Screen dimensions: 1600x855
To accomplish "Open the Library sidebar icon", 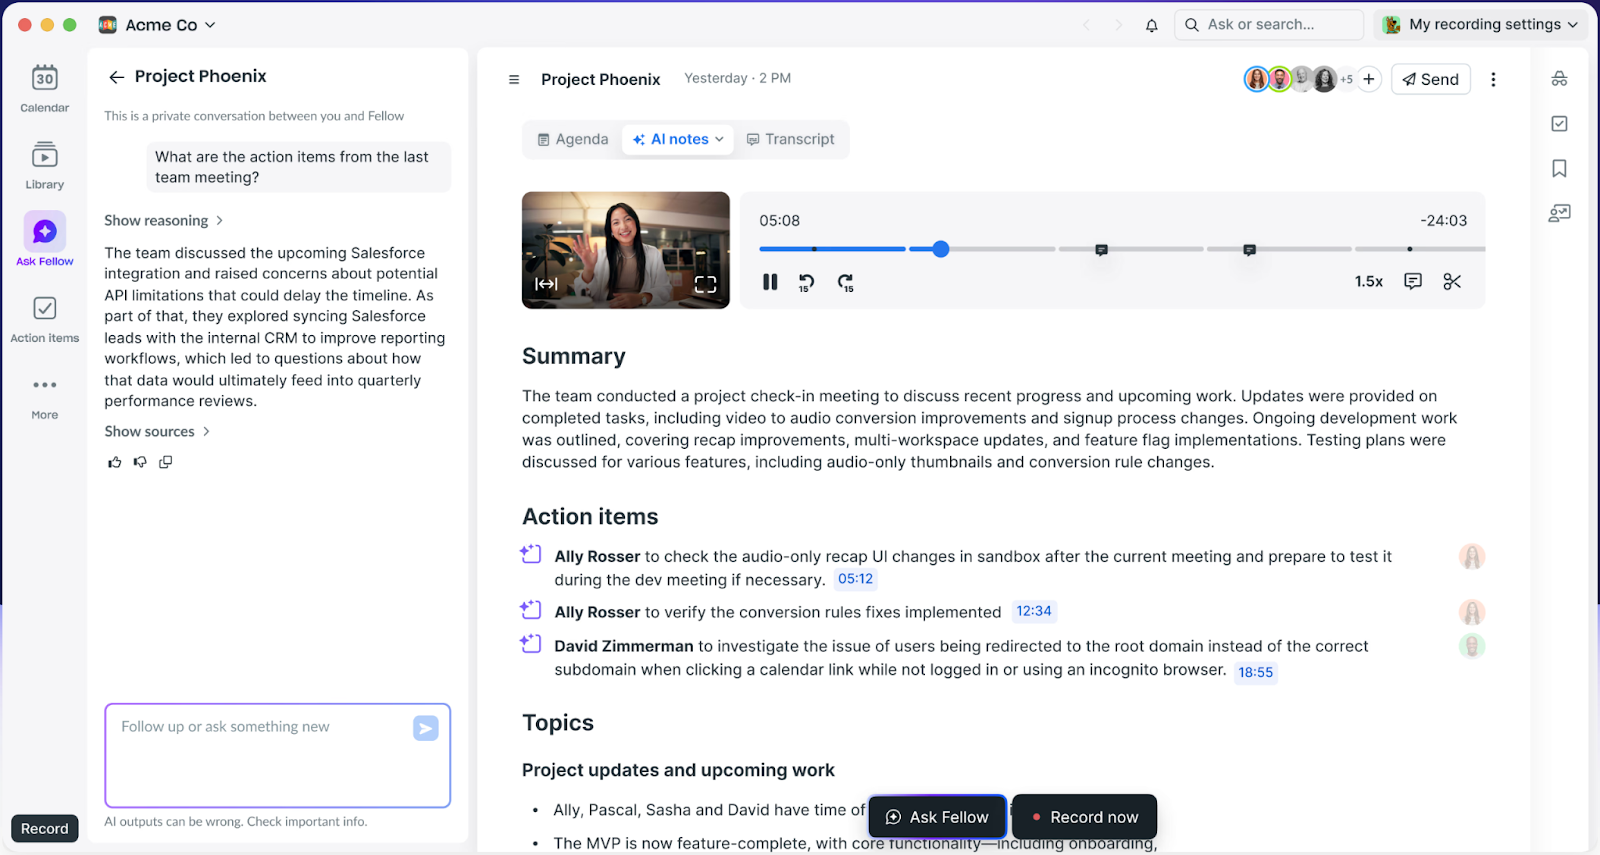I will coord(45,165).
